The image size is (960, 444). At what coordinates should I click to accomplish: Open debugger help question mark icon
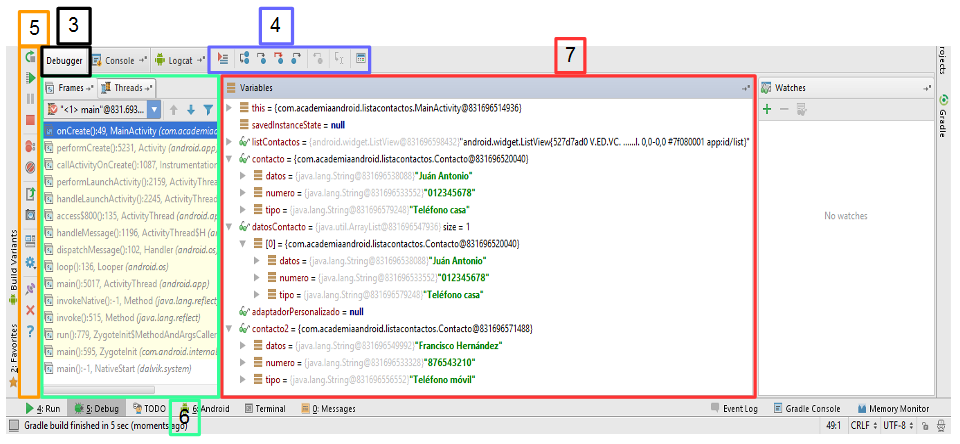coord(29,331)
